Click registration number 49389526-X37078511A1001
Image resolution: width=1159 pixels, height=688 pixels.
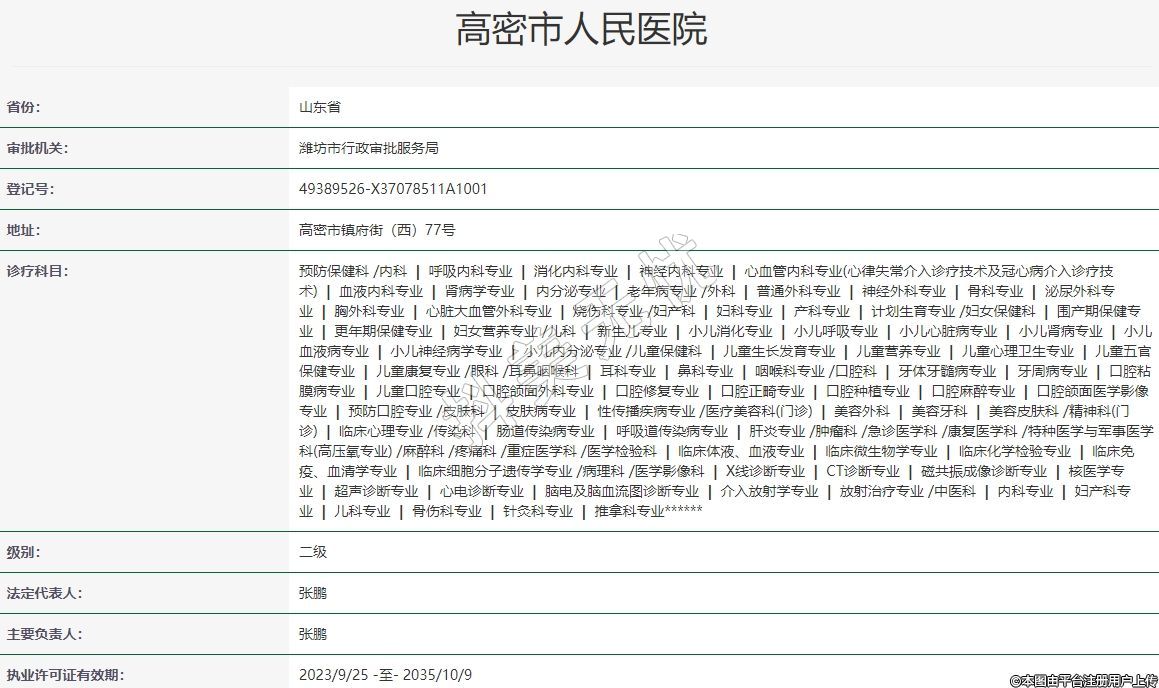coord(393,189)
